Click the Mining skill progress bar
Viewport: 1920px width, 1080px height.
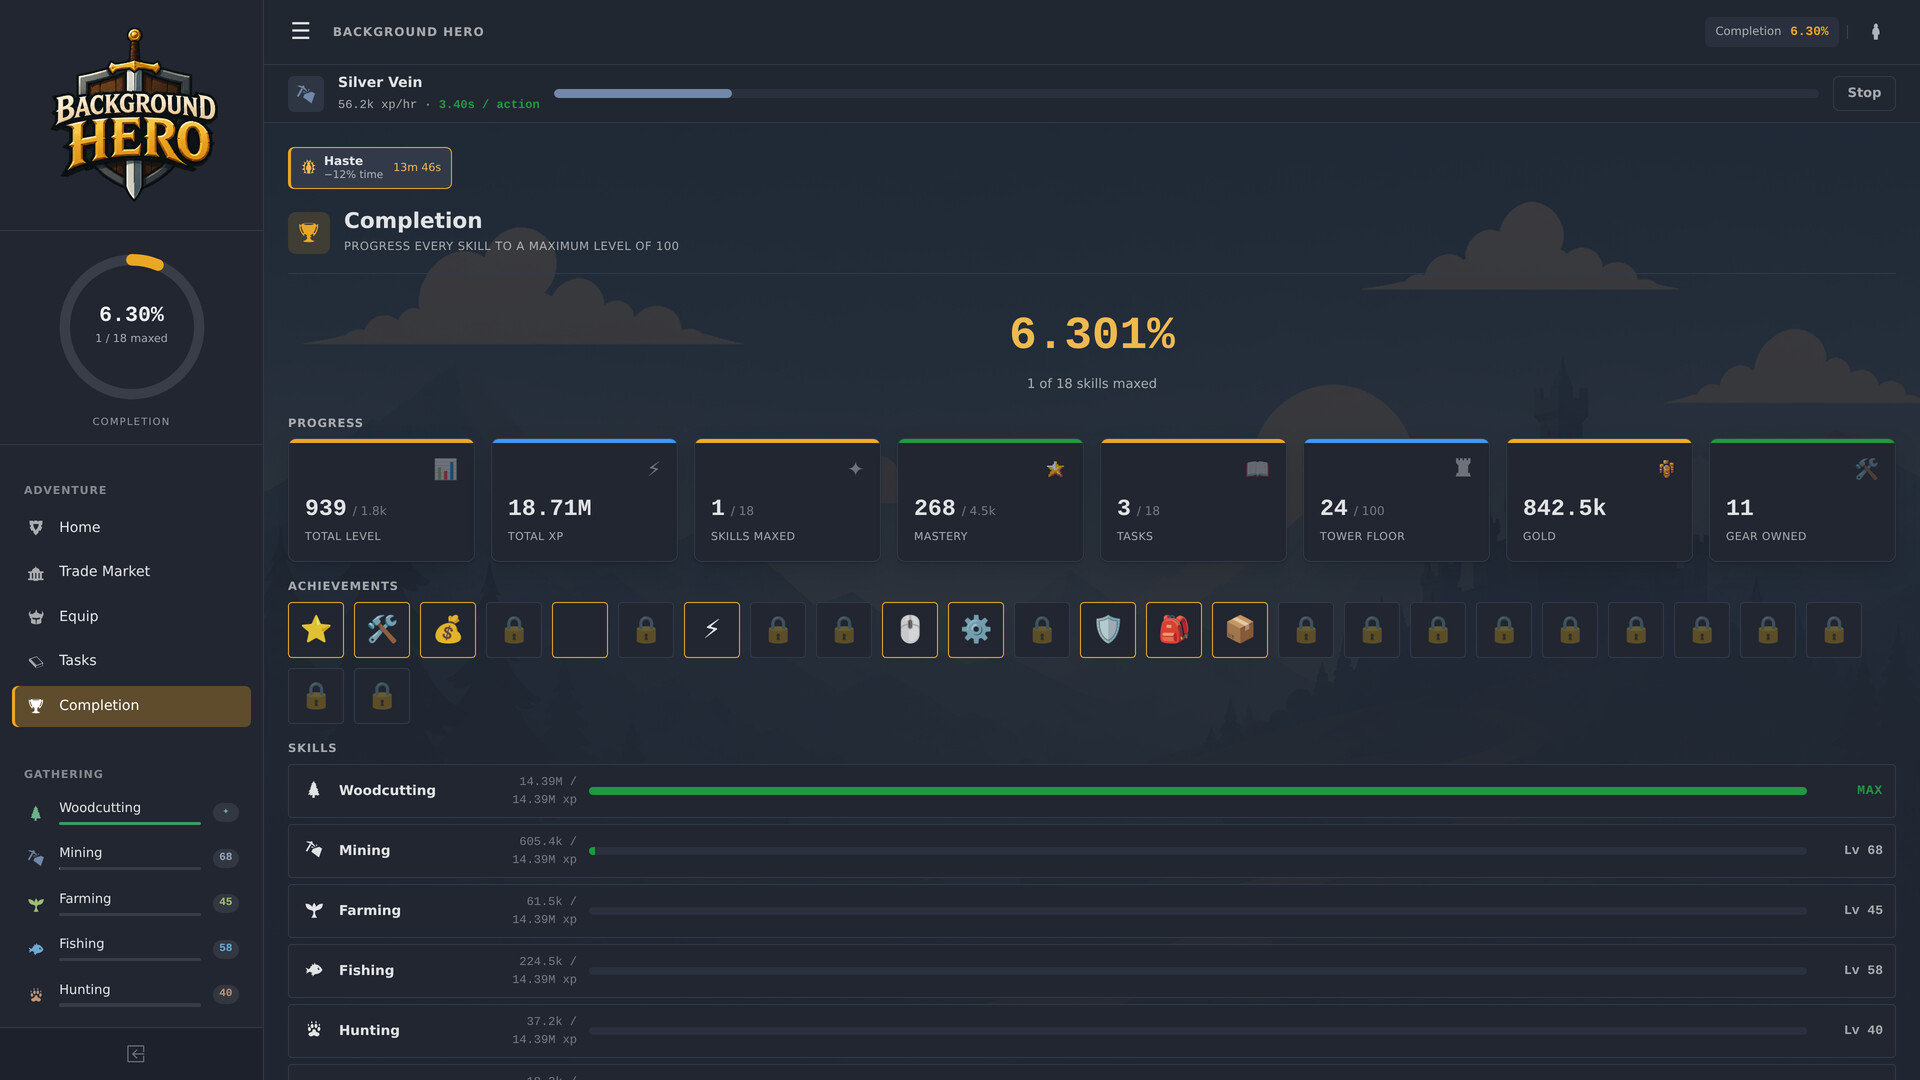[x=1198, y=851]
